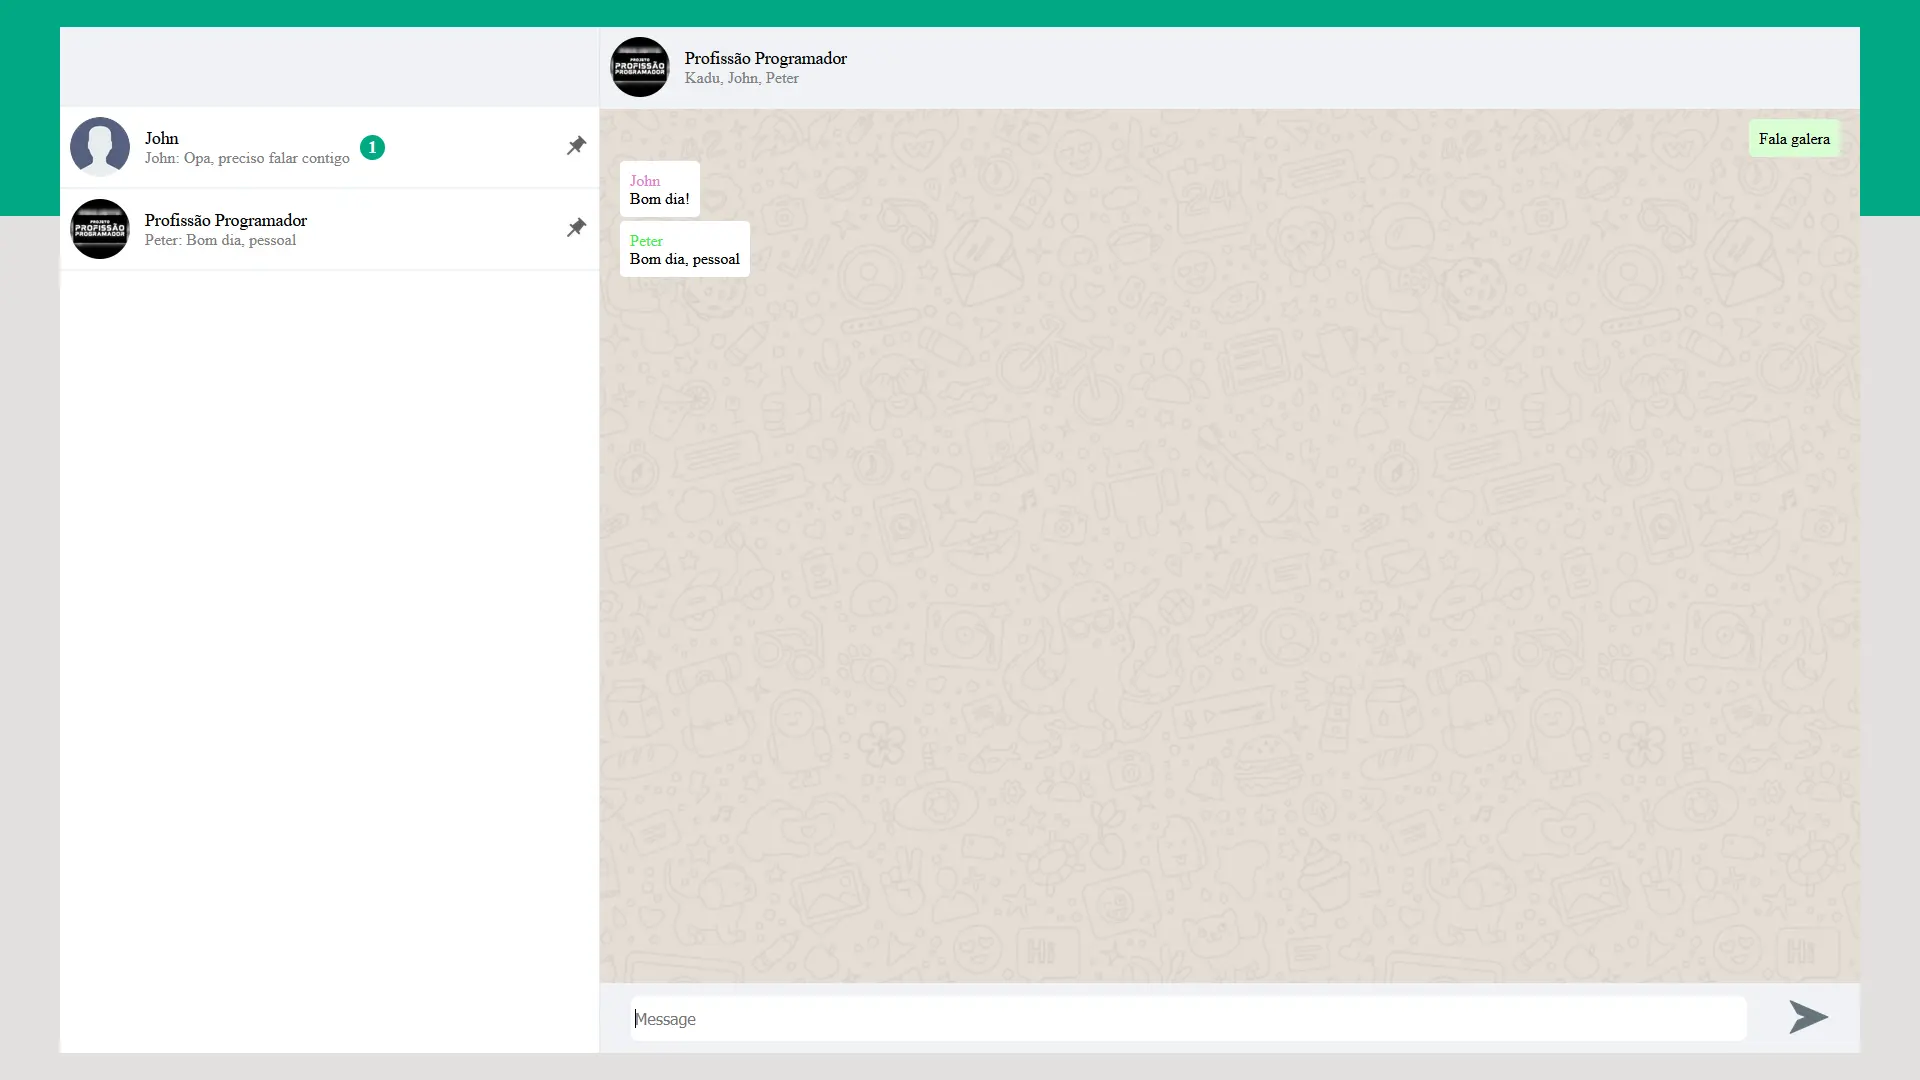Click Profissão Programador avatar in chat list
The image size is (1920, 1080).
(100, 229)
